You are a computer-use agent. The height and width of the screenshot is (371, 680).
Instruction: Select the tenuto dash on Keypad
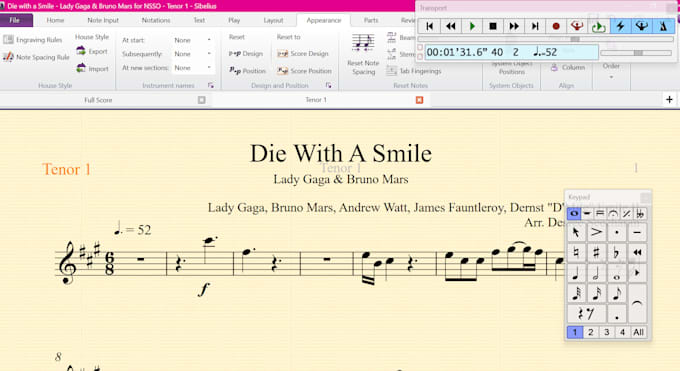click(637, 233)
